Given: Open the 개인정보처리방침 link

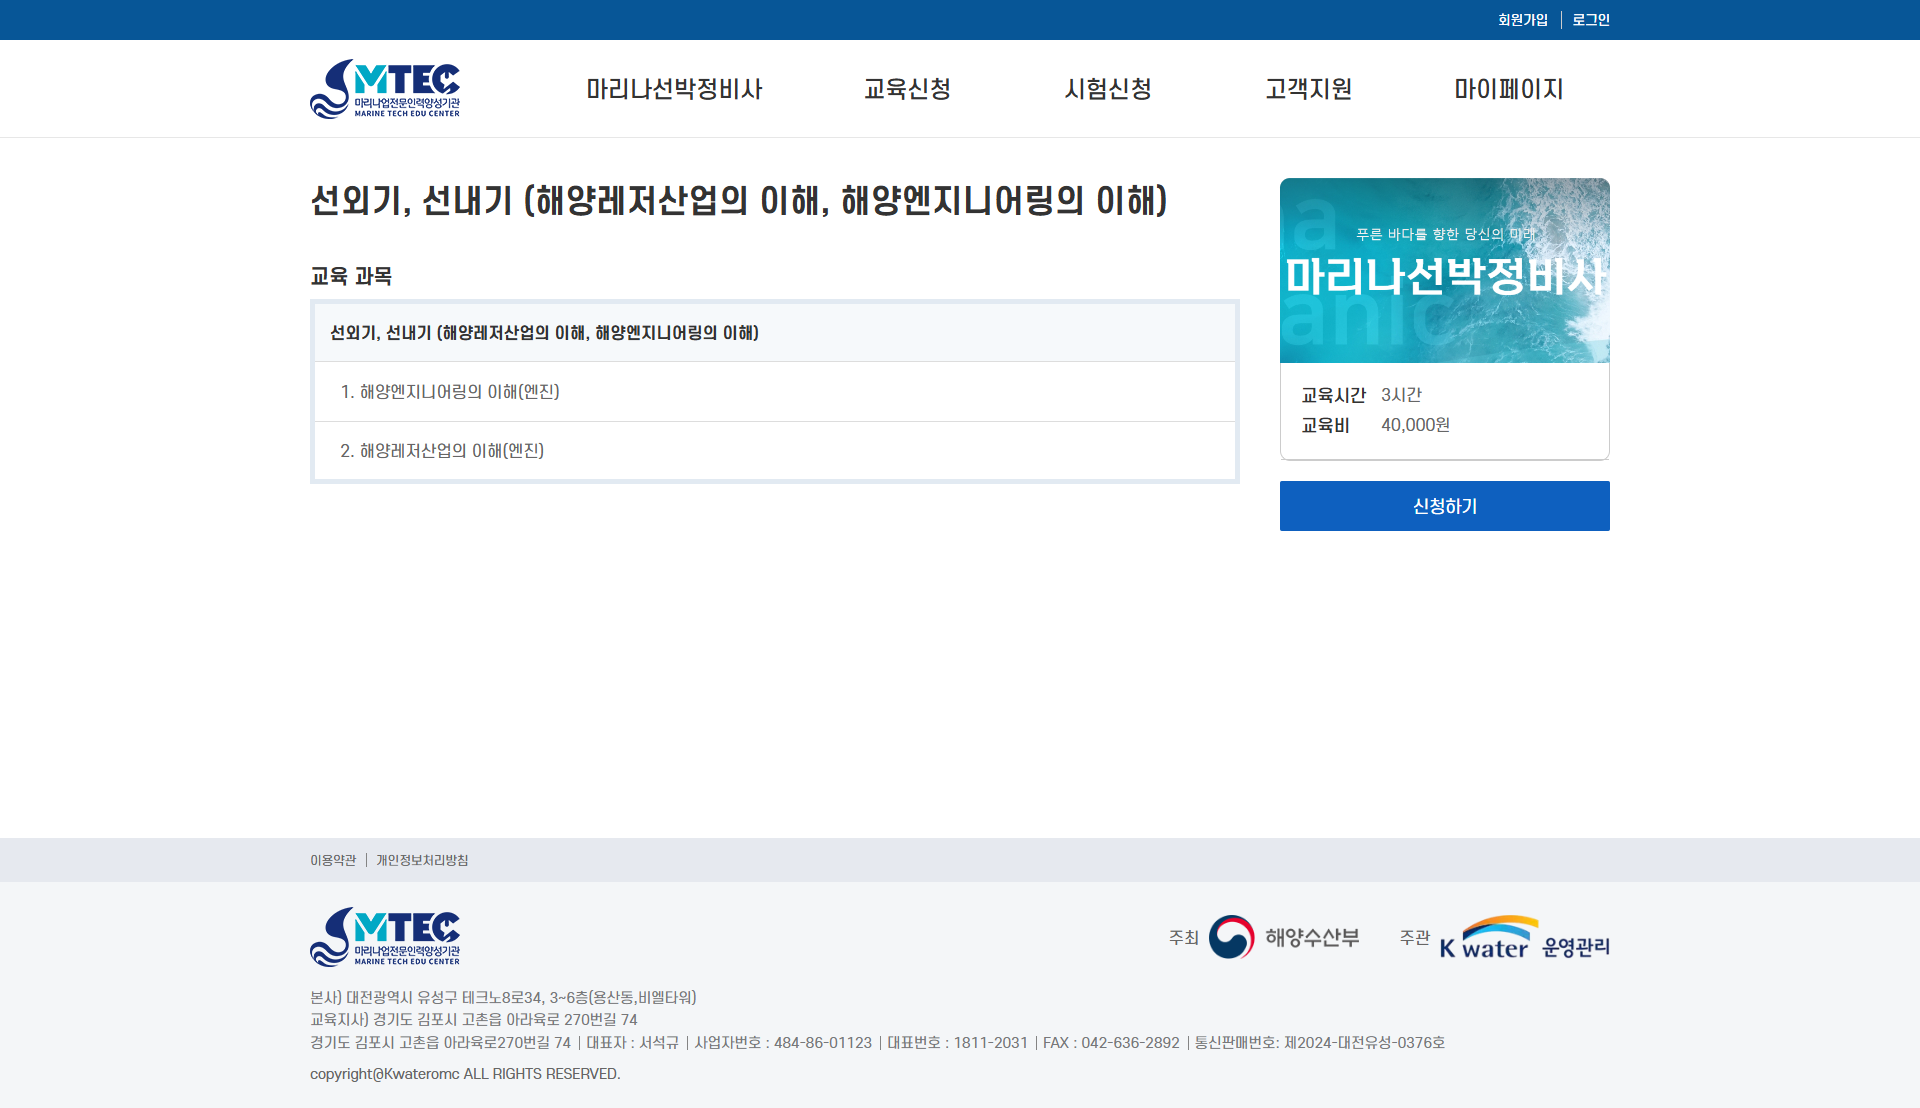Looking at the screenshot, I should [422, 860].
